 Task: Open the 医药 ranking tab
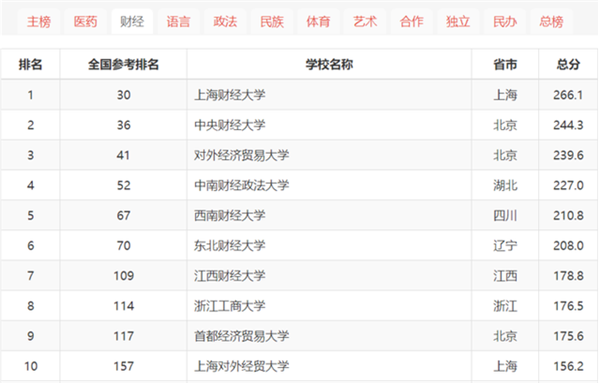85,21
